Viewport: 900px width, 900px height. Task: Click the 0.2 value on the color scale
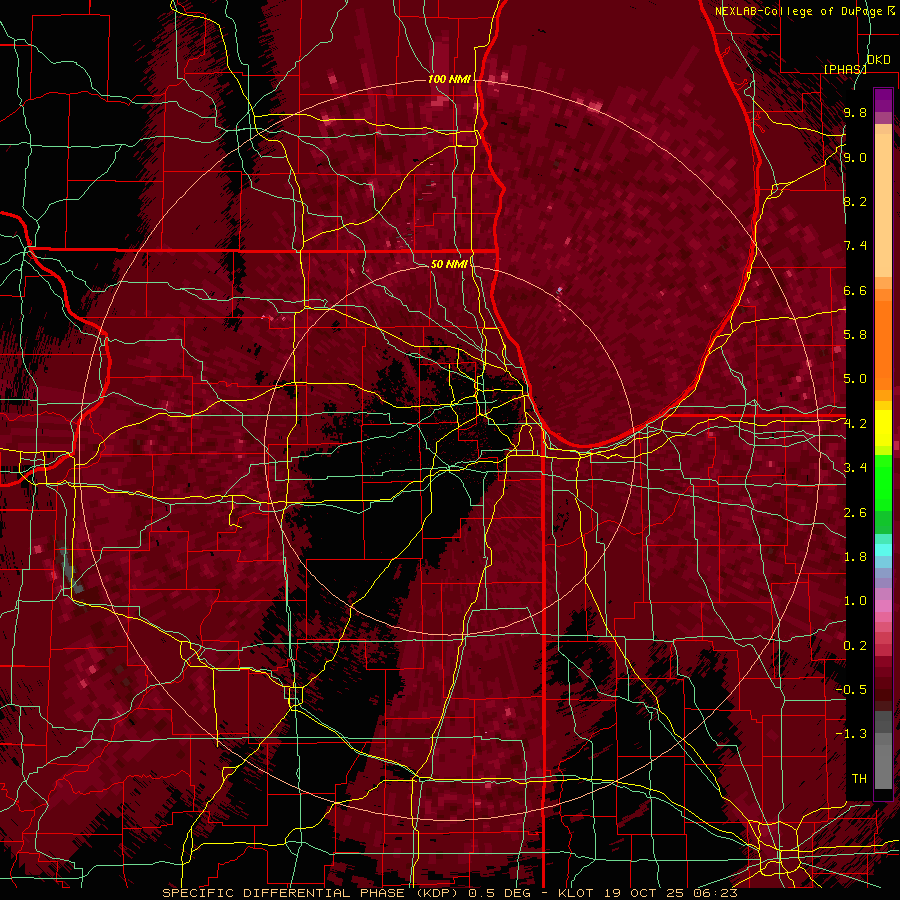pos(855,646)
